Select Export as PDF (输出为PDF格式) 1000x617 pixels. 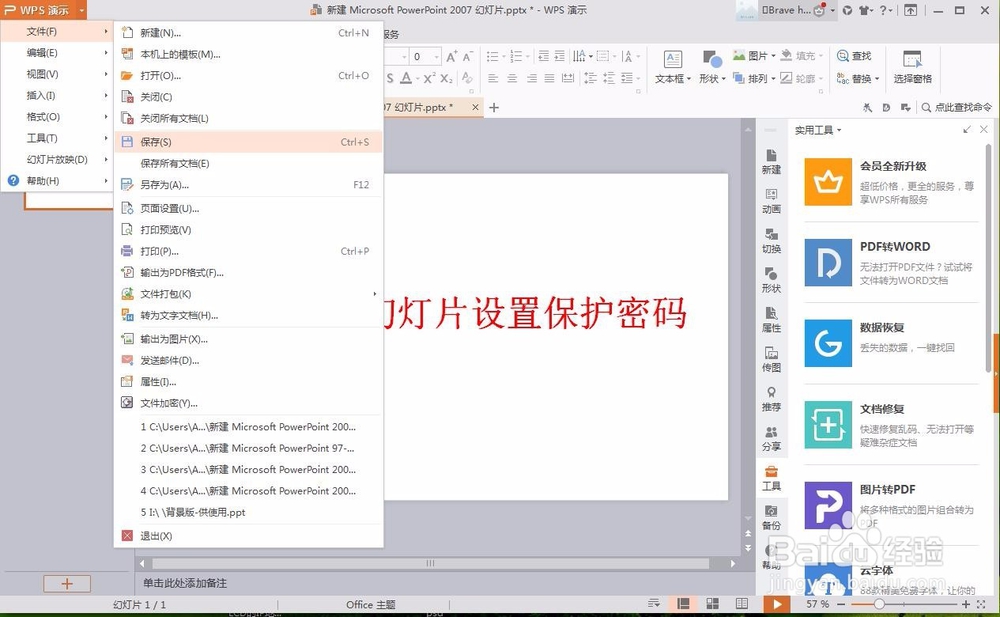[249, 272]
